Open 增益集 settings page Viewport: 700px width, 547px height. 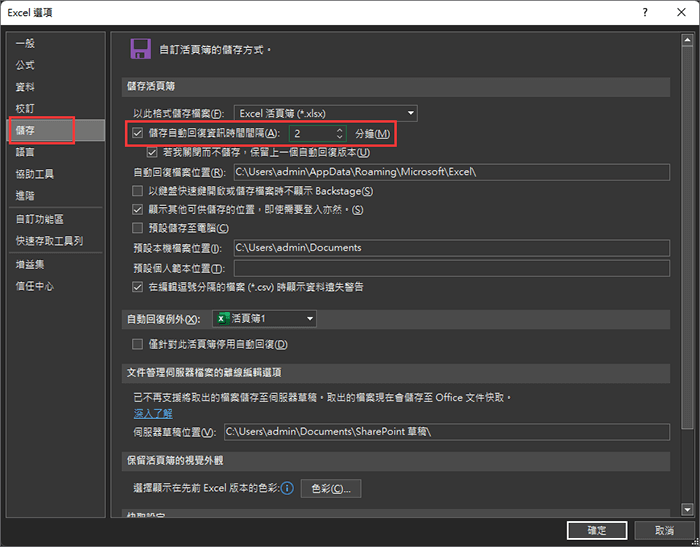click(56, 264)
